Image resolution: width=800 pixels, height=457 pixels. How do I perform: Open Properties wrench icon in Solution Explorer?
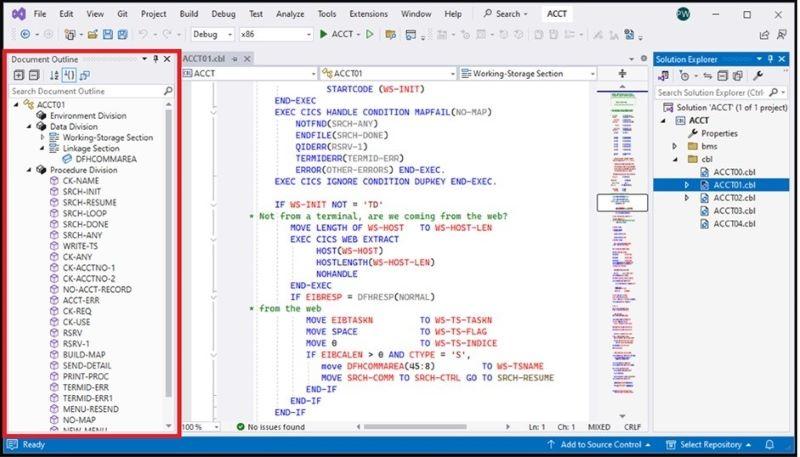click(758, 76)
